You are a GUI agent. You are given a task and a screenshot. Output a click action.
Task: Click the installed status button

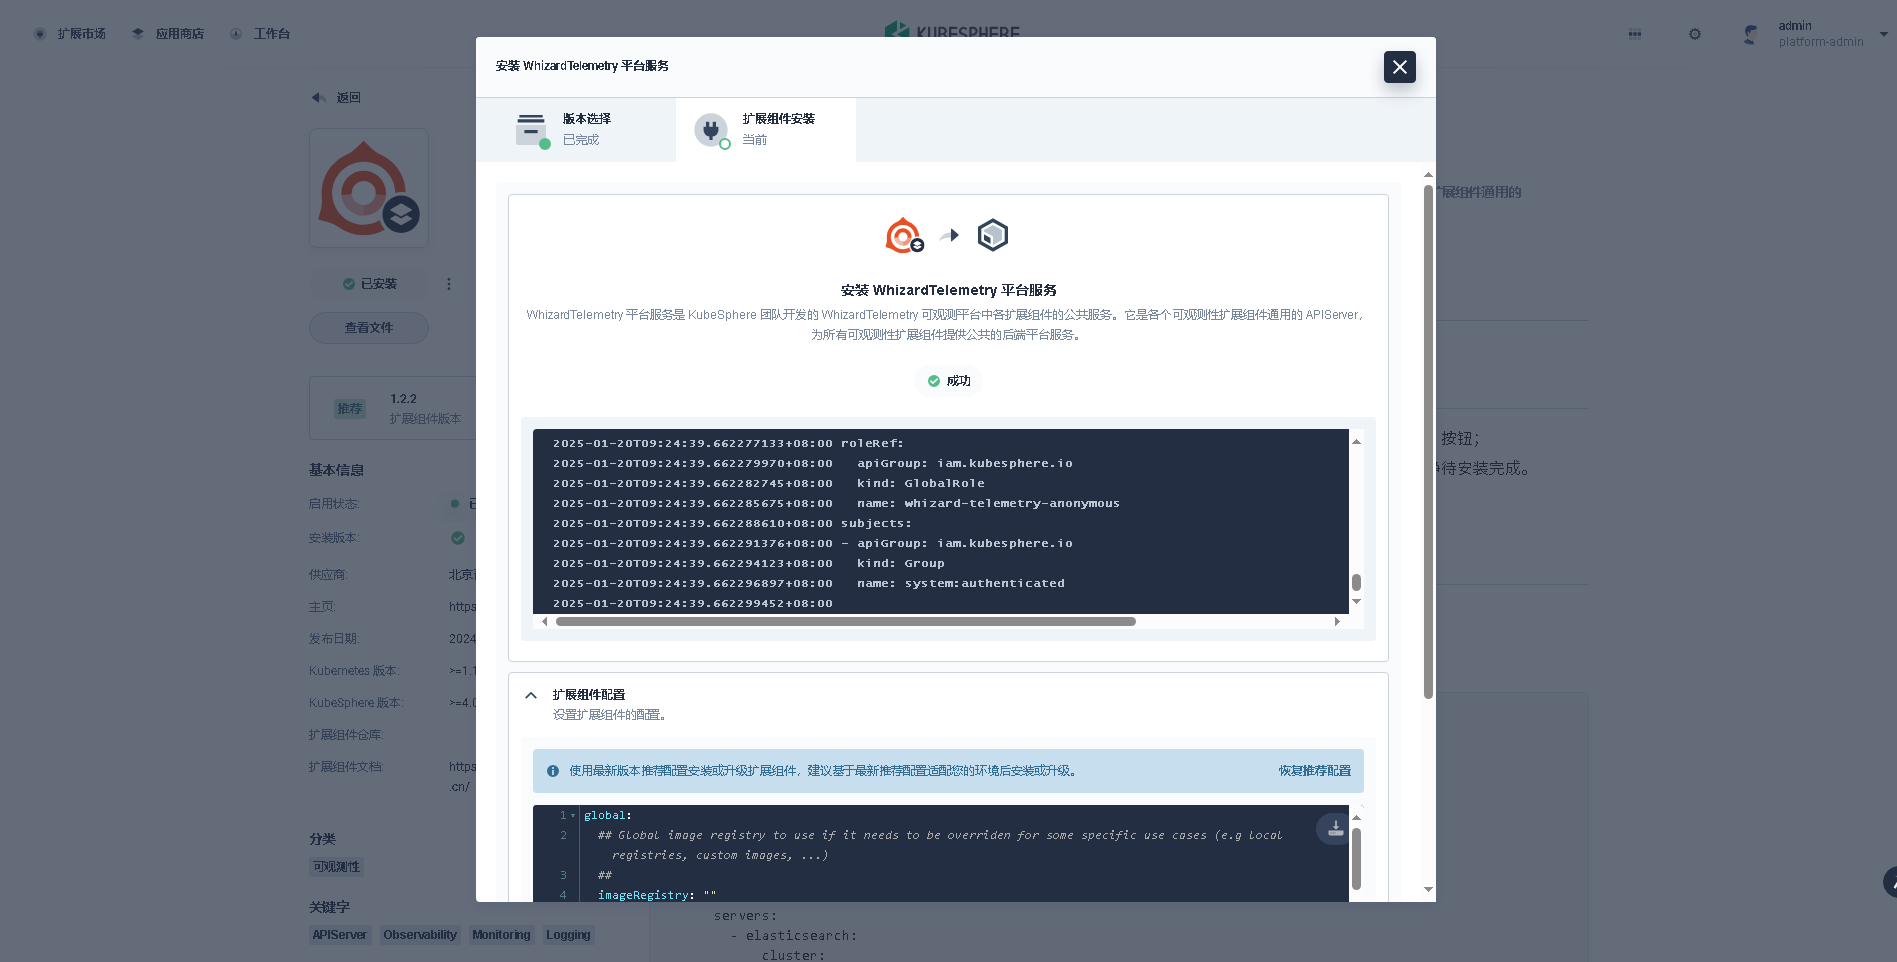369,284
